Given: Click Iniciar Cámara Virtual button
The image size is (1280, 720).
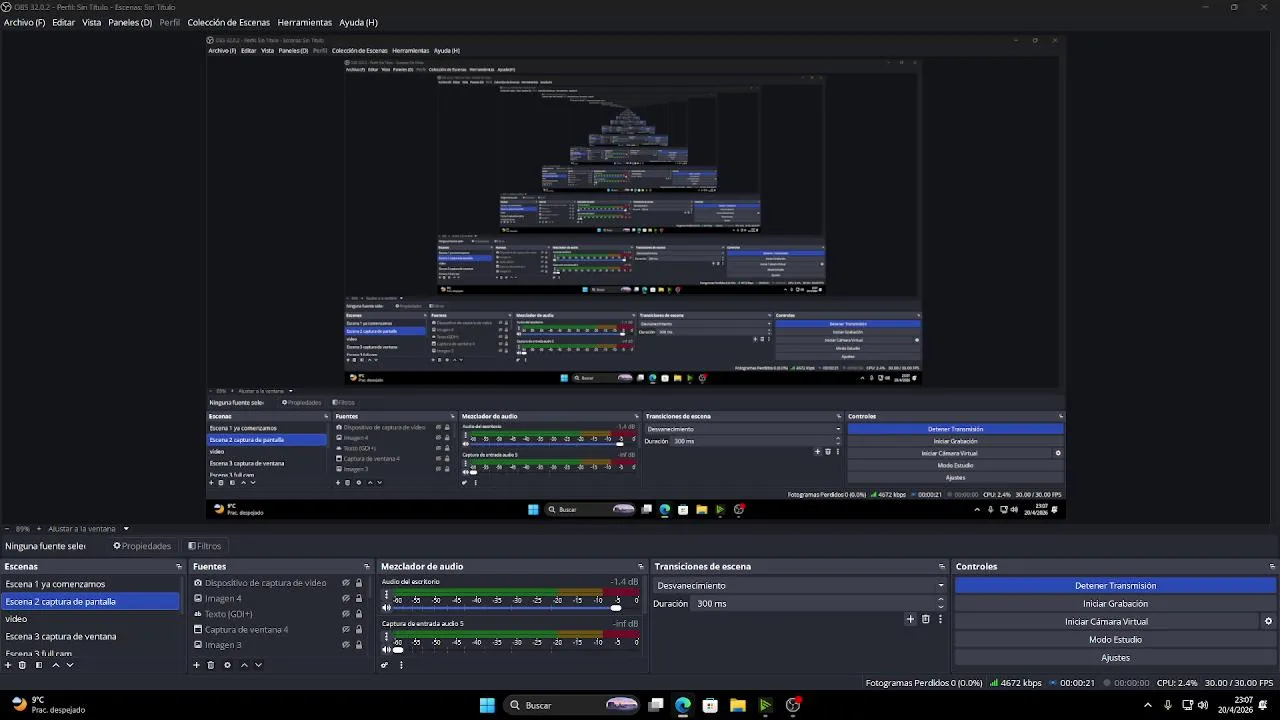Looking at the screenshot, I should [1106, 622].
